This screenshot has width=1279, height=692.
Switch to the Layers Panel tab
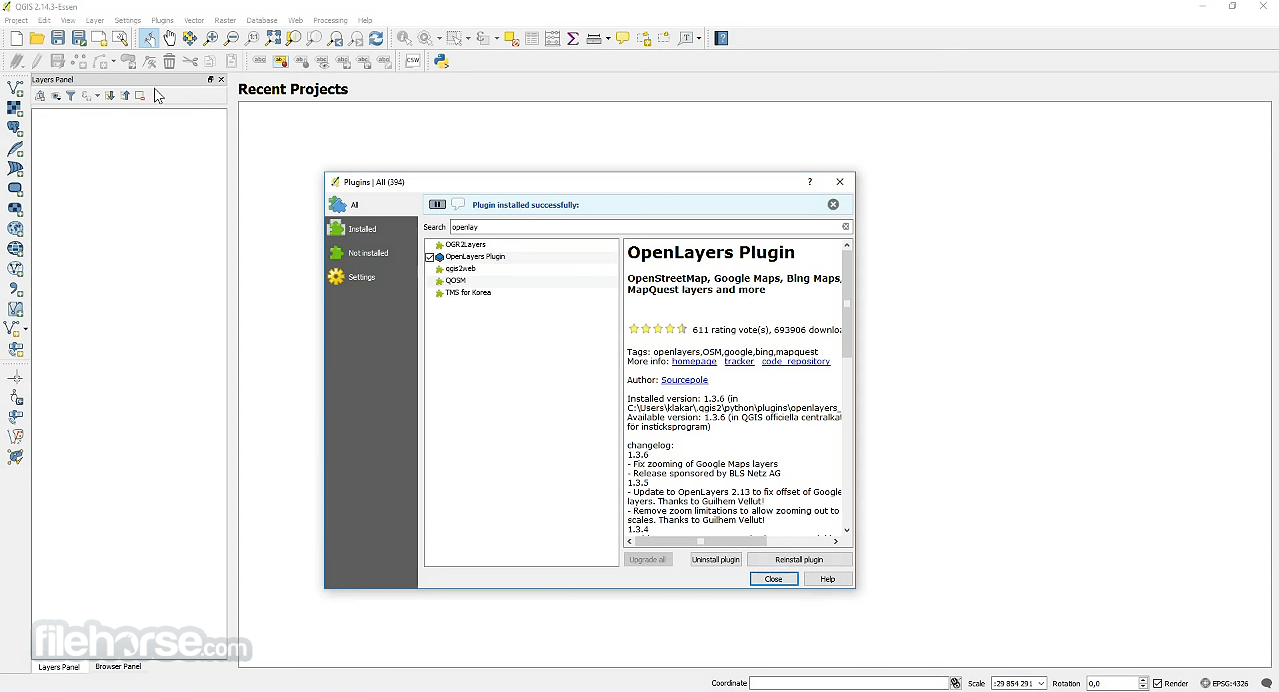pos(59,667)
